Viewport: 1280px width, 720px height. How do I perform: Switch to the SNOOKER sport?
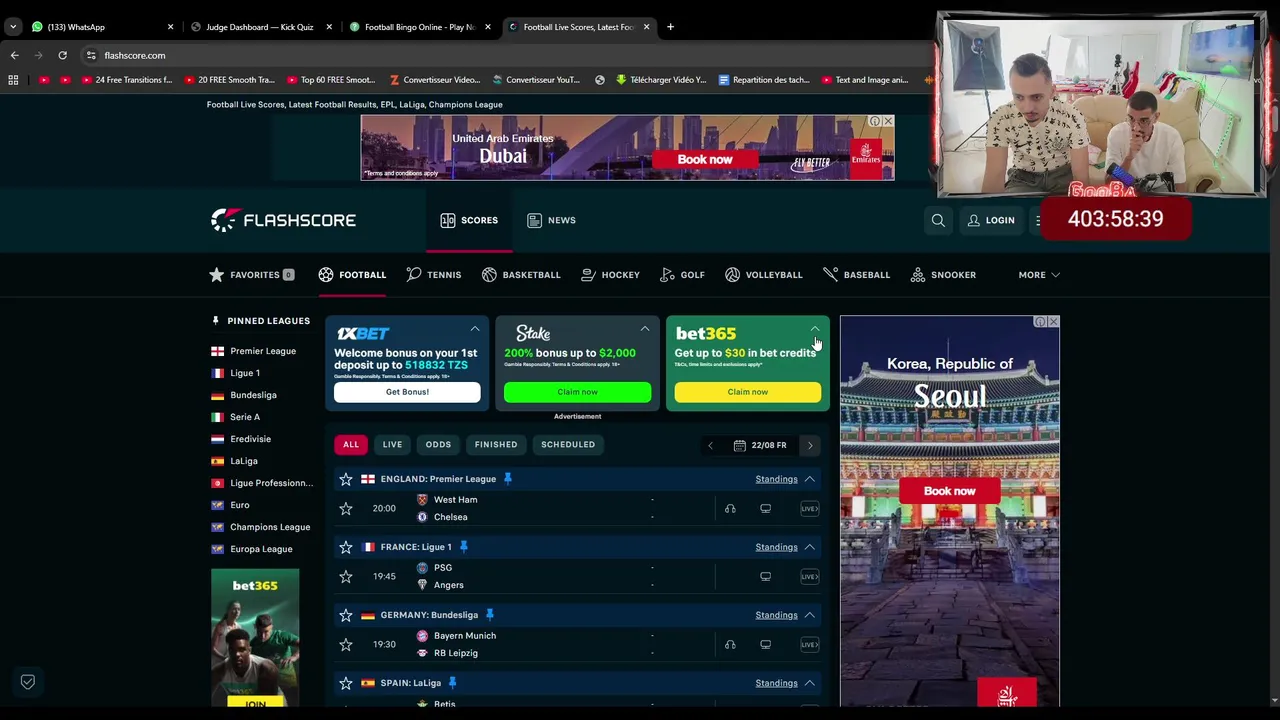[943, 275]
